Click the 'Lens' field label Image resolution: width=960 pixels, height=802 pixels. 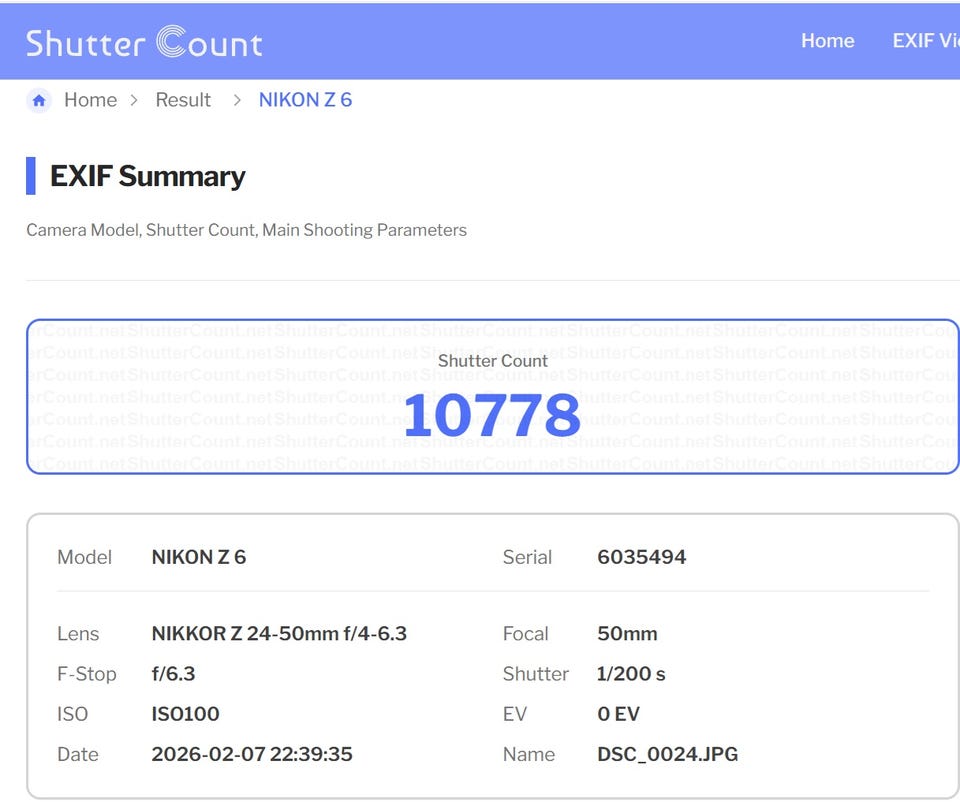point(78,634)
